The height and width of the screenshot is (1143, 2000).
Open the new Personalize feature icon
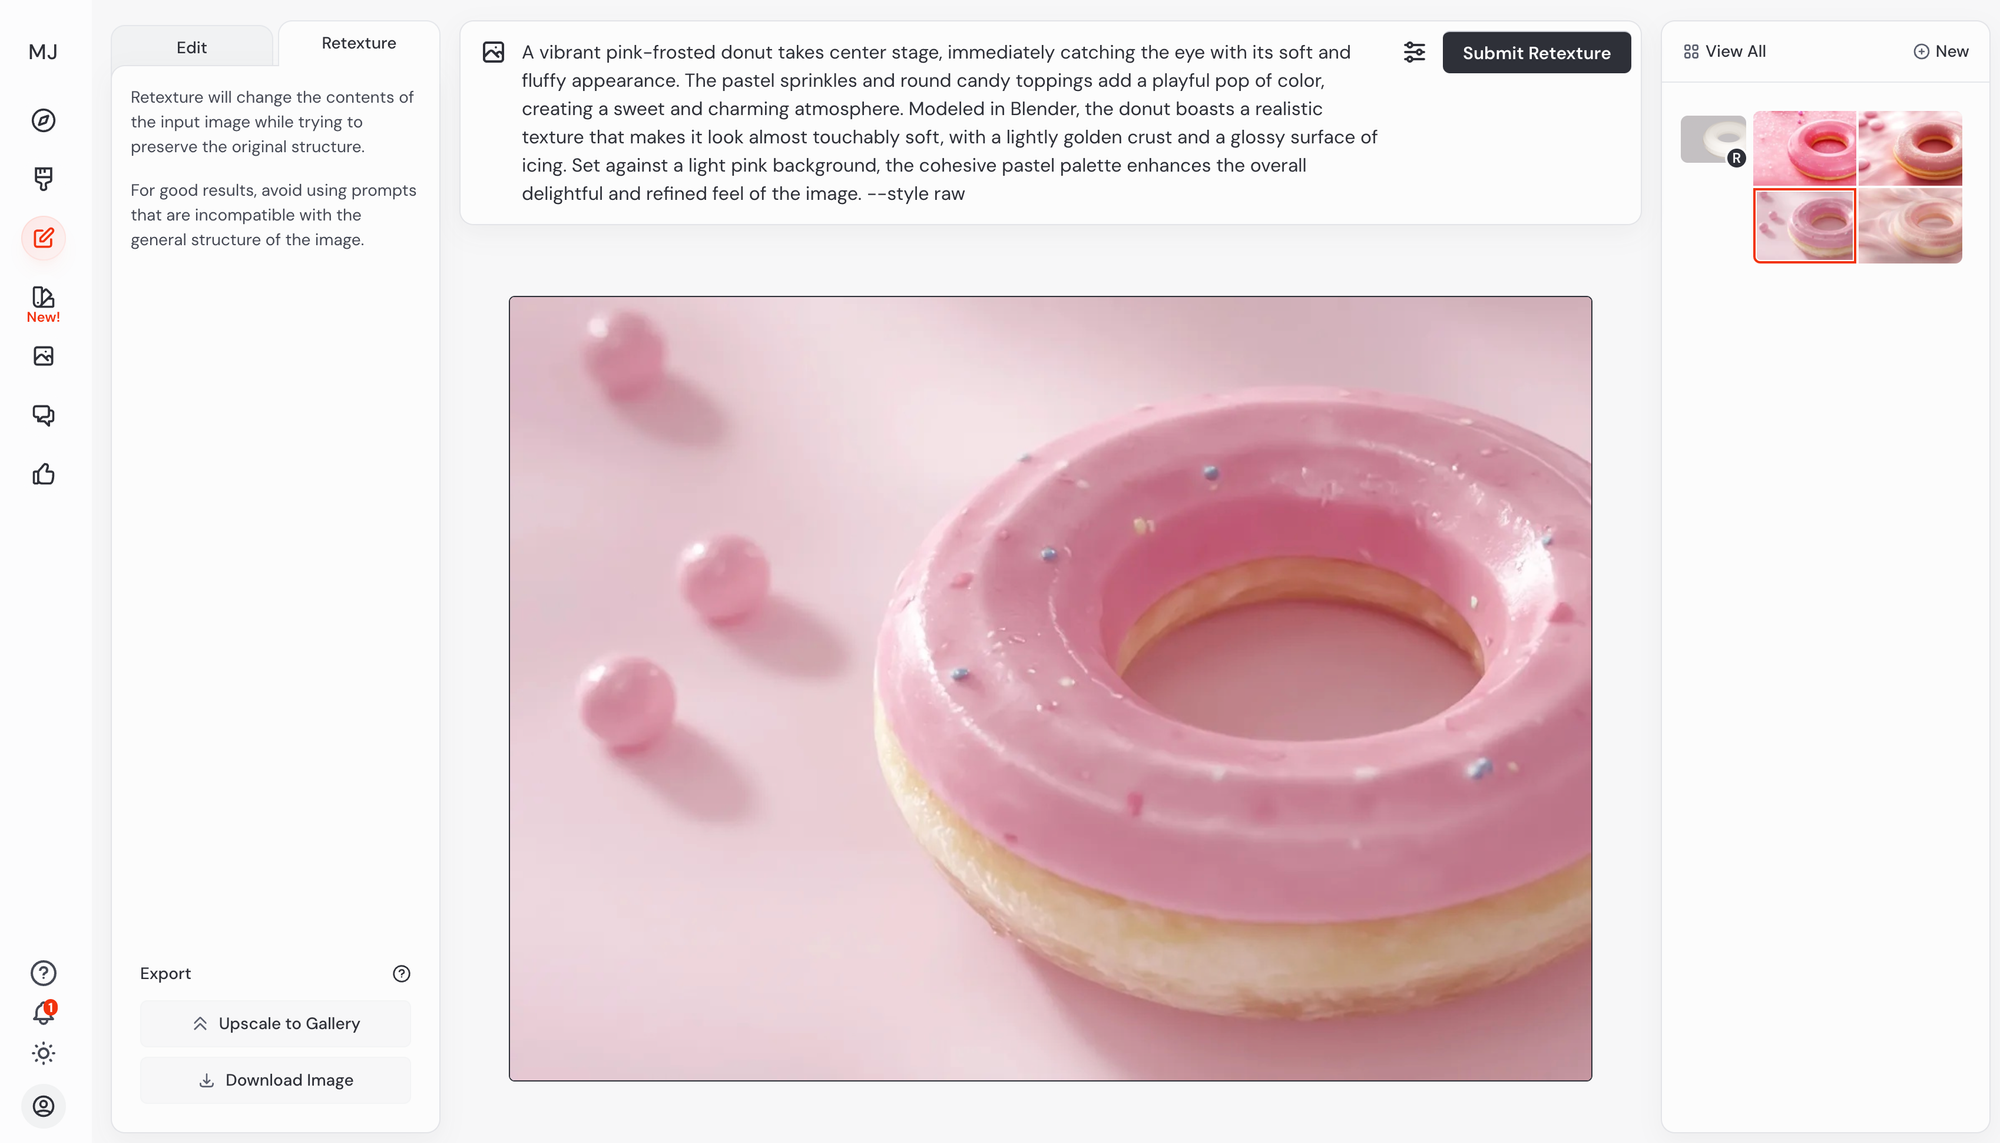pyautogui.click(x=43, y=304)
